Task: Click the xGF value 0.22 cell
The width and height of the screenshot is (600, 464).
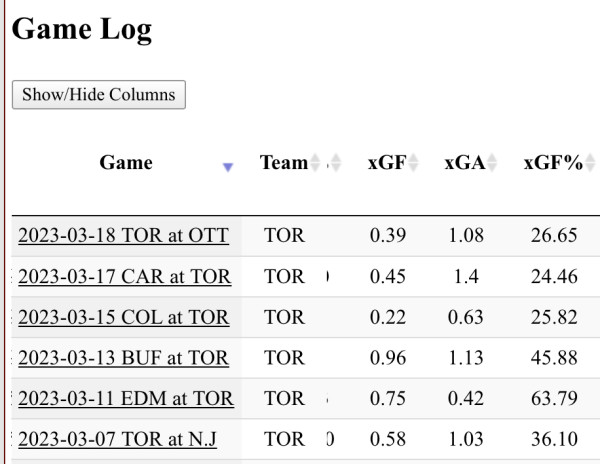Action: pos(388,318)
